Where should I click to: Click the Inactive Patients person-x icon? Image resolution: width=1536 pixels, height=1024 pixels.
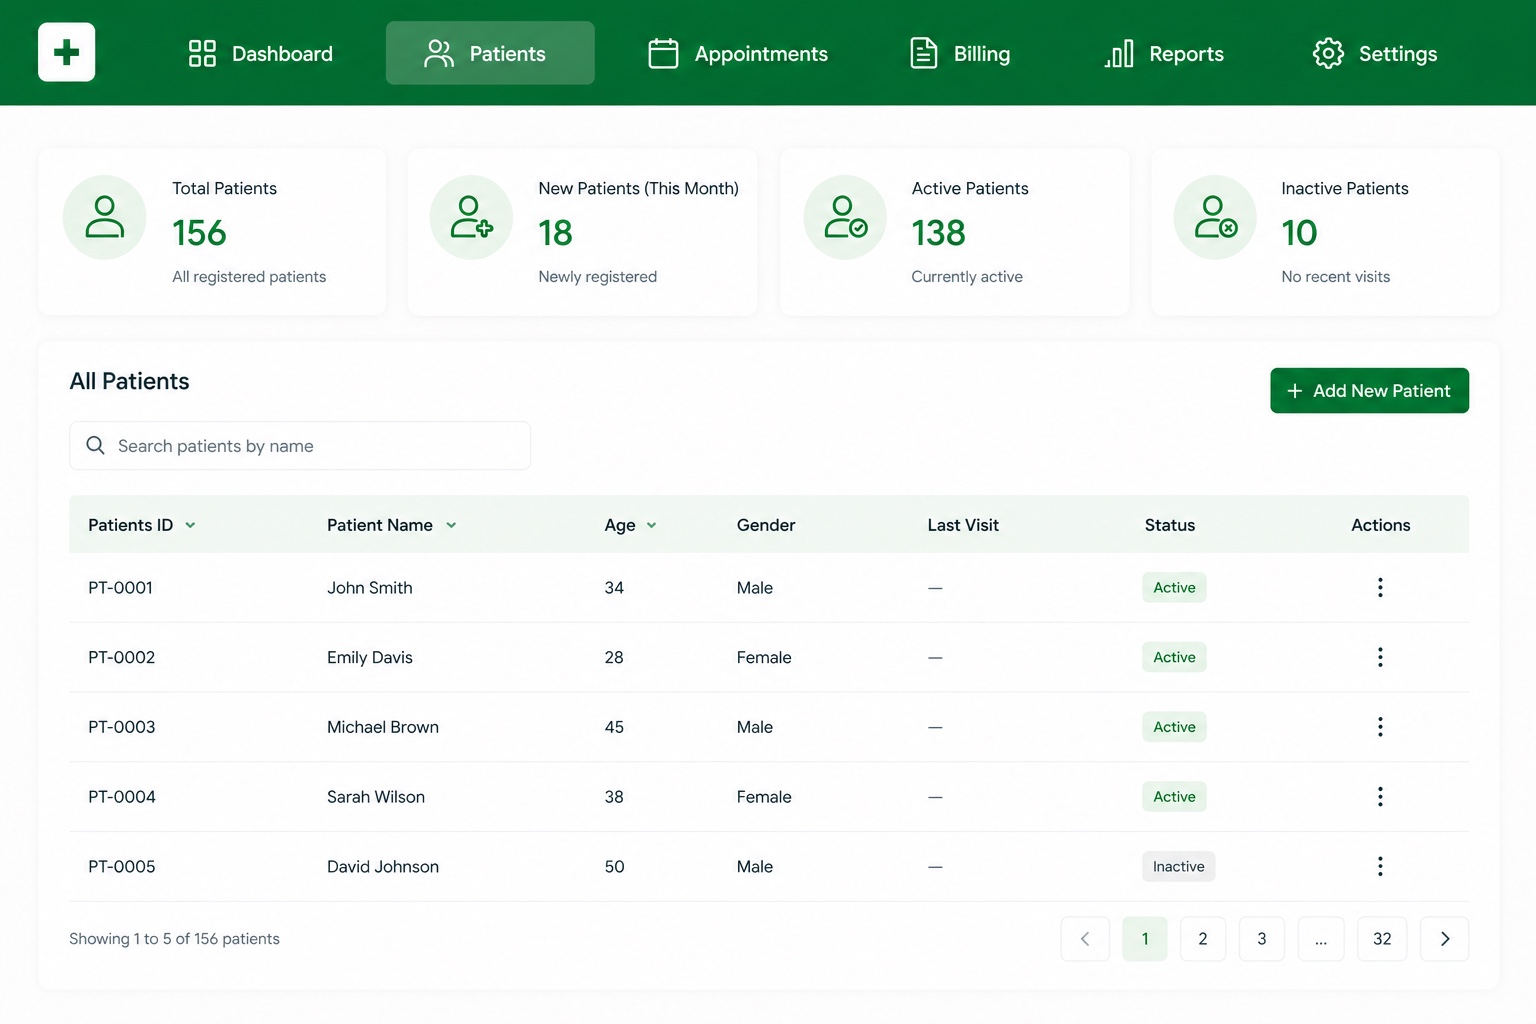(1215, 217)
